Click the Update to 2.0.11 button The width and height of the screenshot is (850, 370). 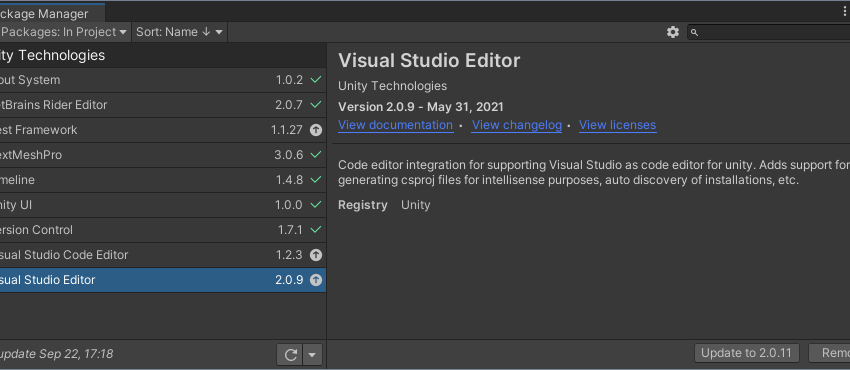[747, 353]
